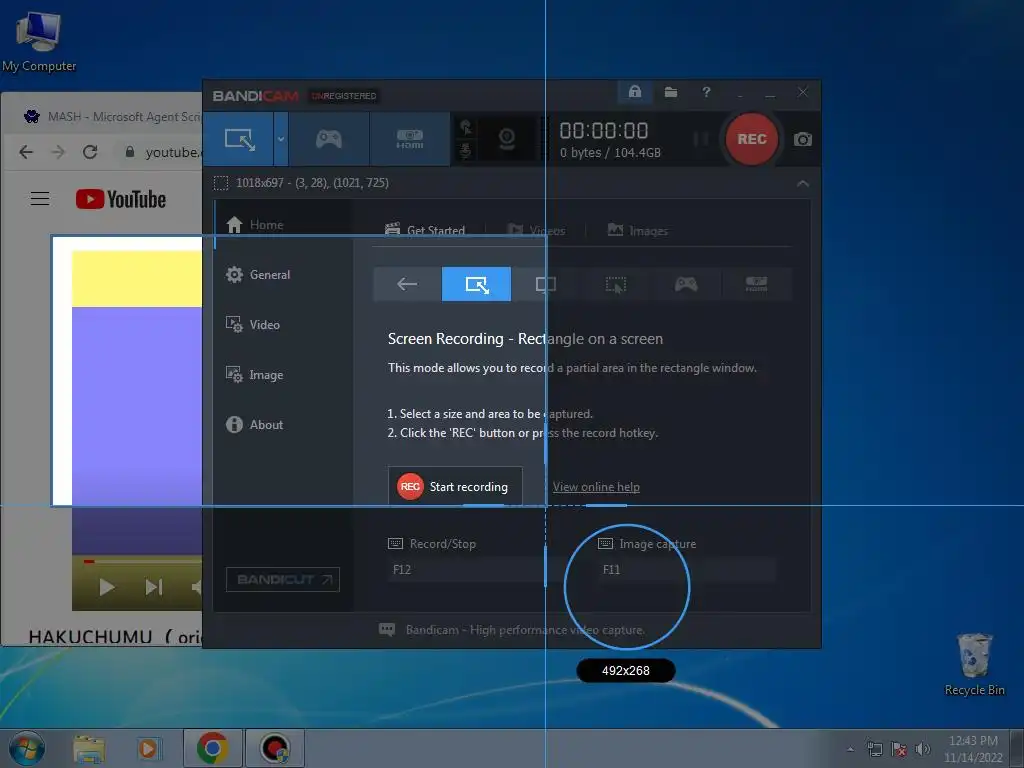Click the volume speaker tray icon
1024x768 pixels.
[x=922, y=749]
